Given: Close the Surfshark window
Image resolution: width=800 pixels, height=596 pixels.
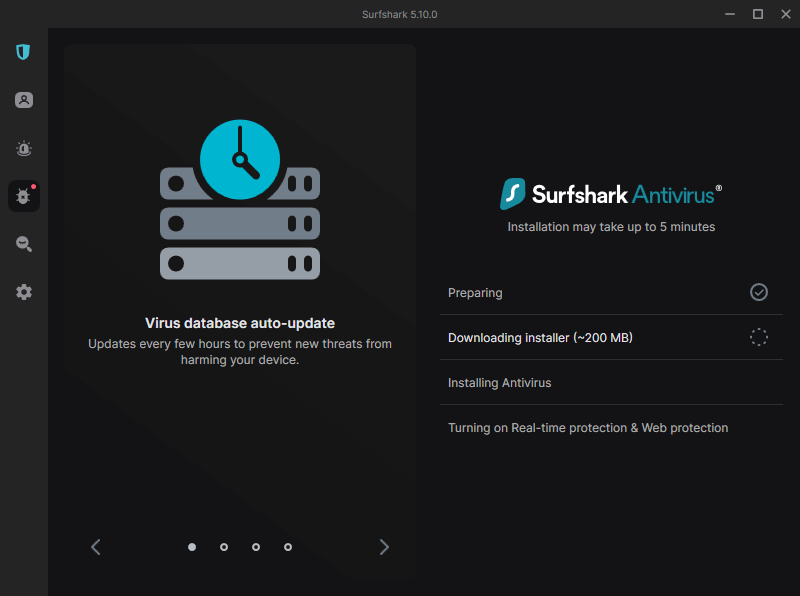Looking at the screenshot, I should pyautogui.click(x=786, y=14).
